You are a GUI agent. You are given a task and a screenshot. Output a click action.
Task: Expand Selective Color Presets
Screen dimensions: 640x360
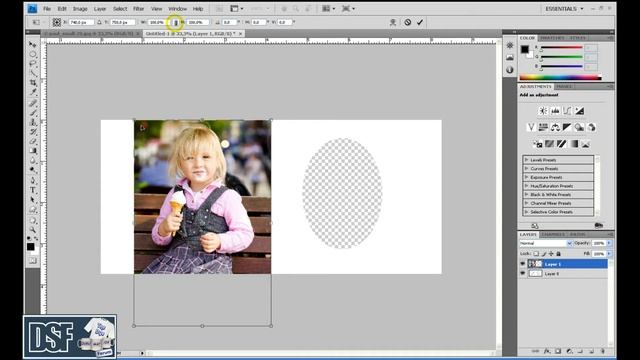click(x=527, y=212)
